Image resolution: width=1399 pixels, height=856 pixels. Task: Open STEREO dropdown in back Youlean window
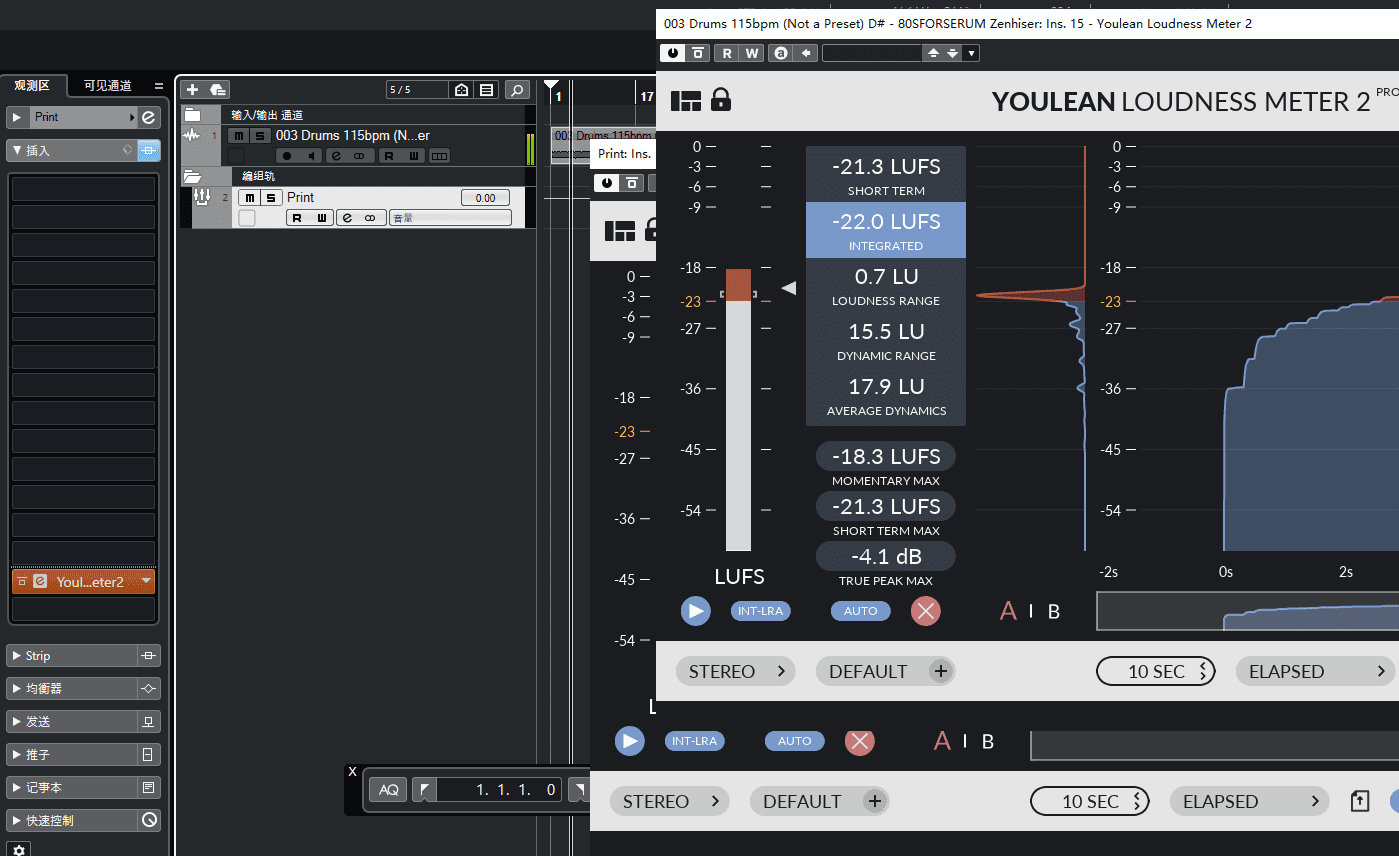(x=670, y=801)
